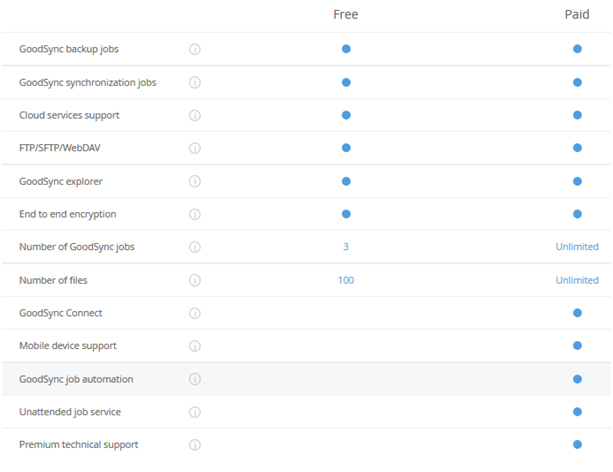Click the GoodSync Connect label
This screenshot has height=472, width=613.
click(61, 313)
